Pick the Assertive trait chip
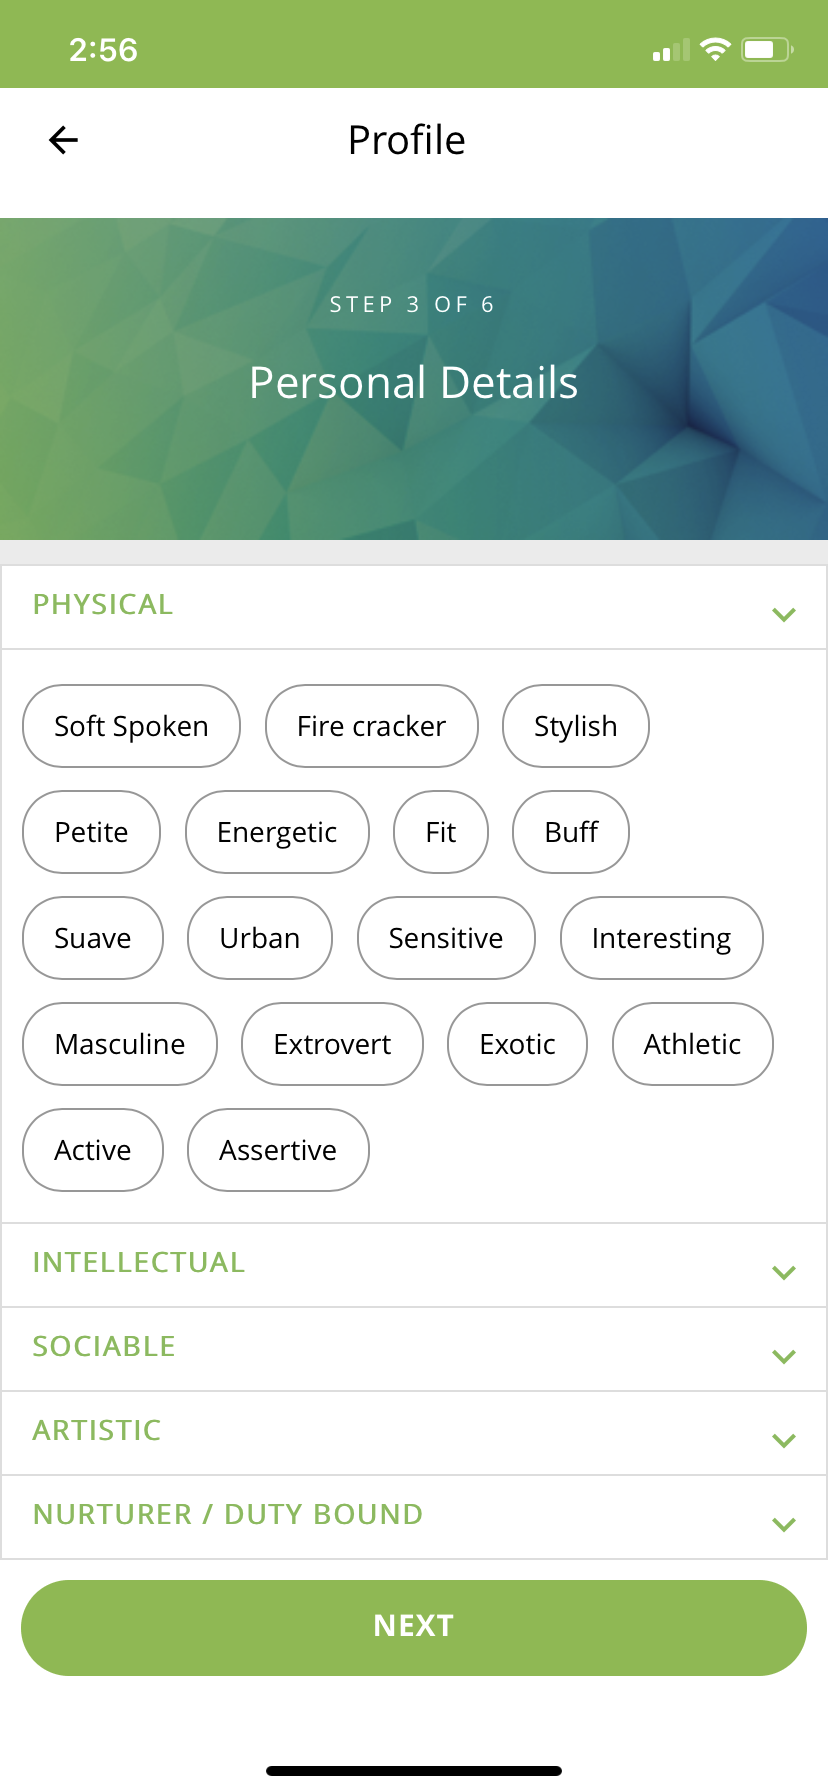This screenshot has width=828, height=1792. pyautogui.click(x=278, y=1150)
